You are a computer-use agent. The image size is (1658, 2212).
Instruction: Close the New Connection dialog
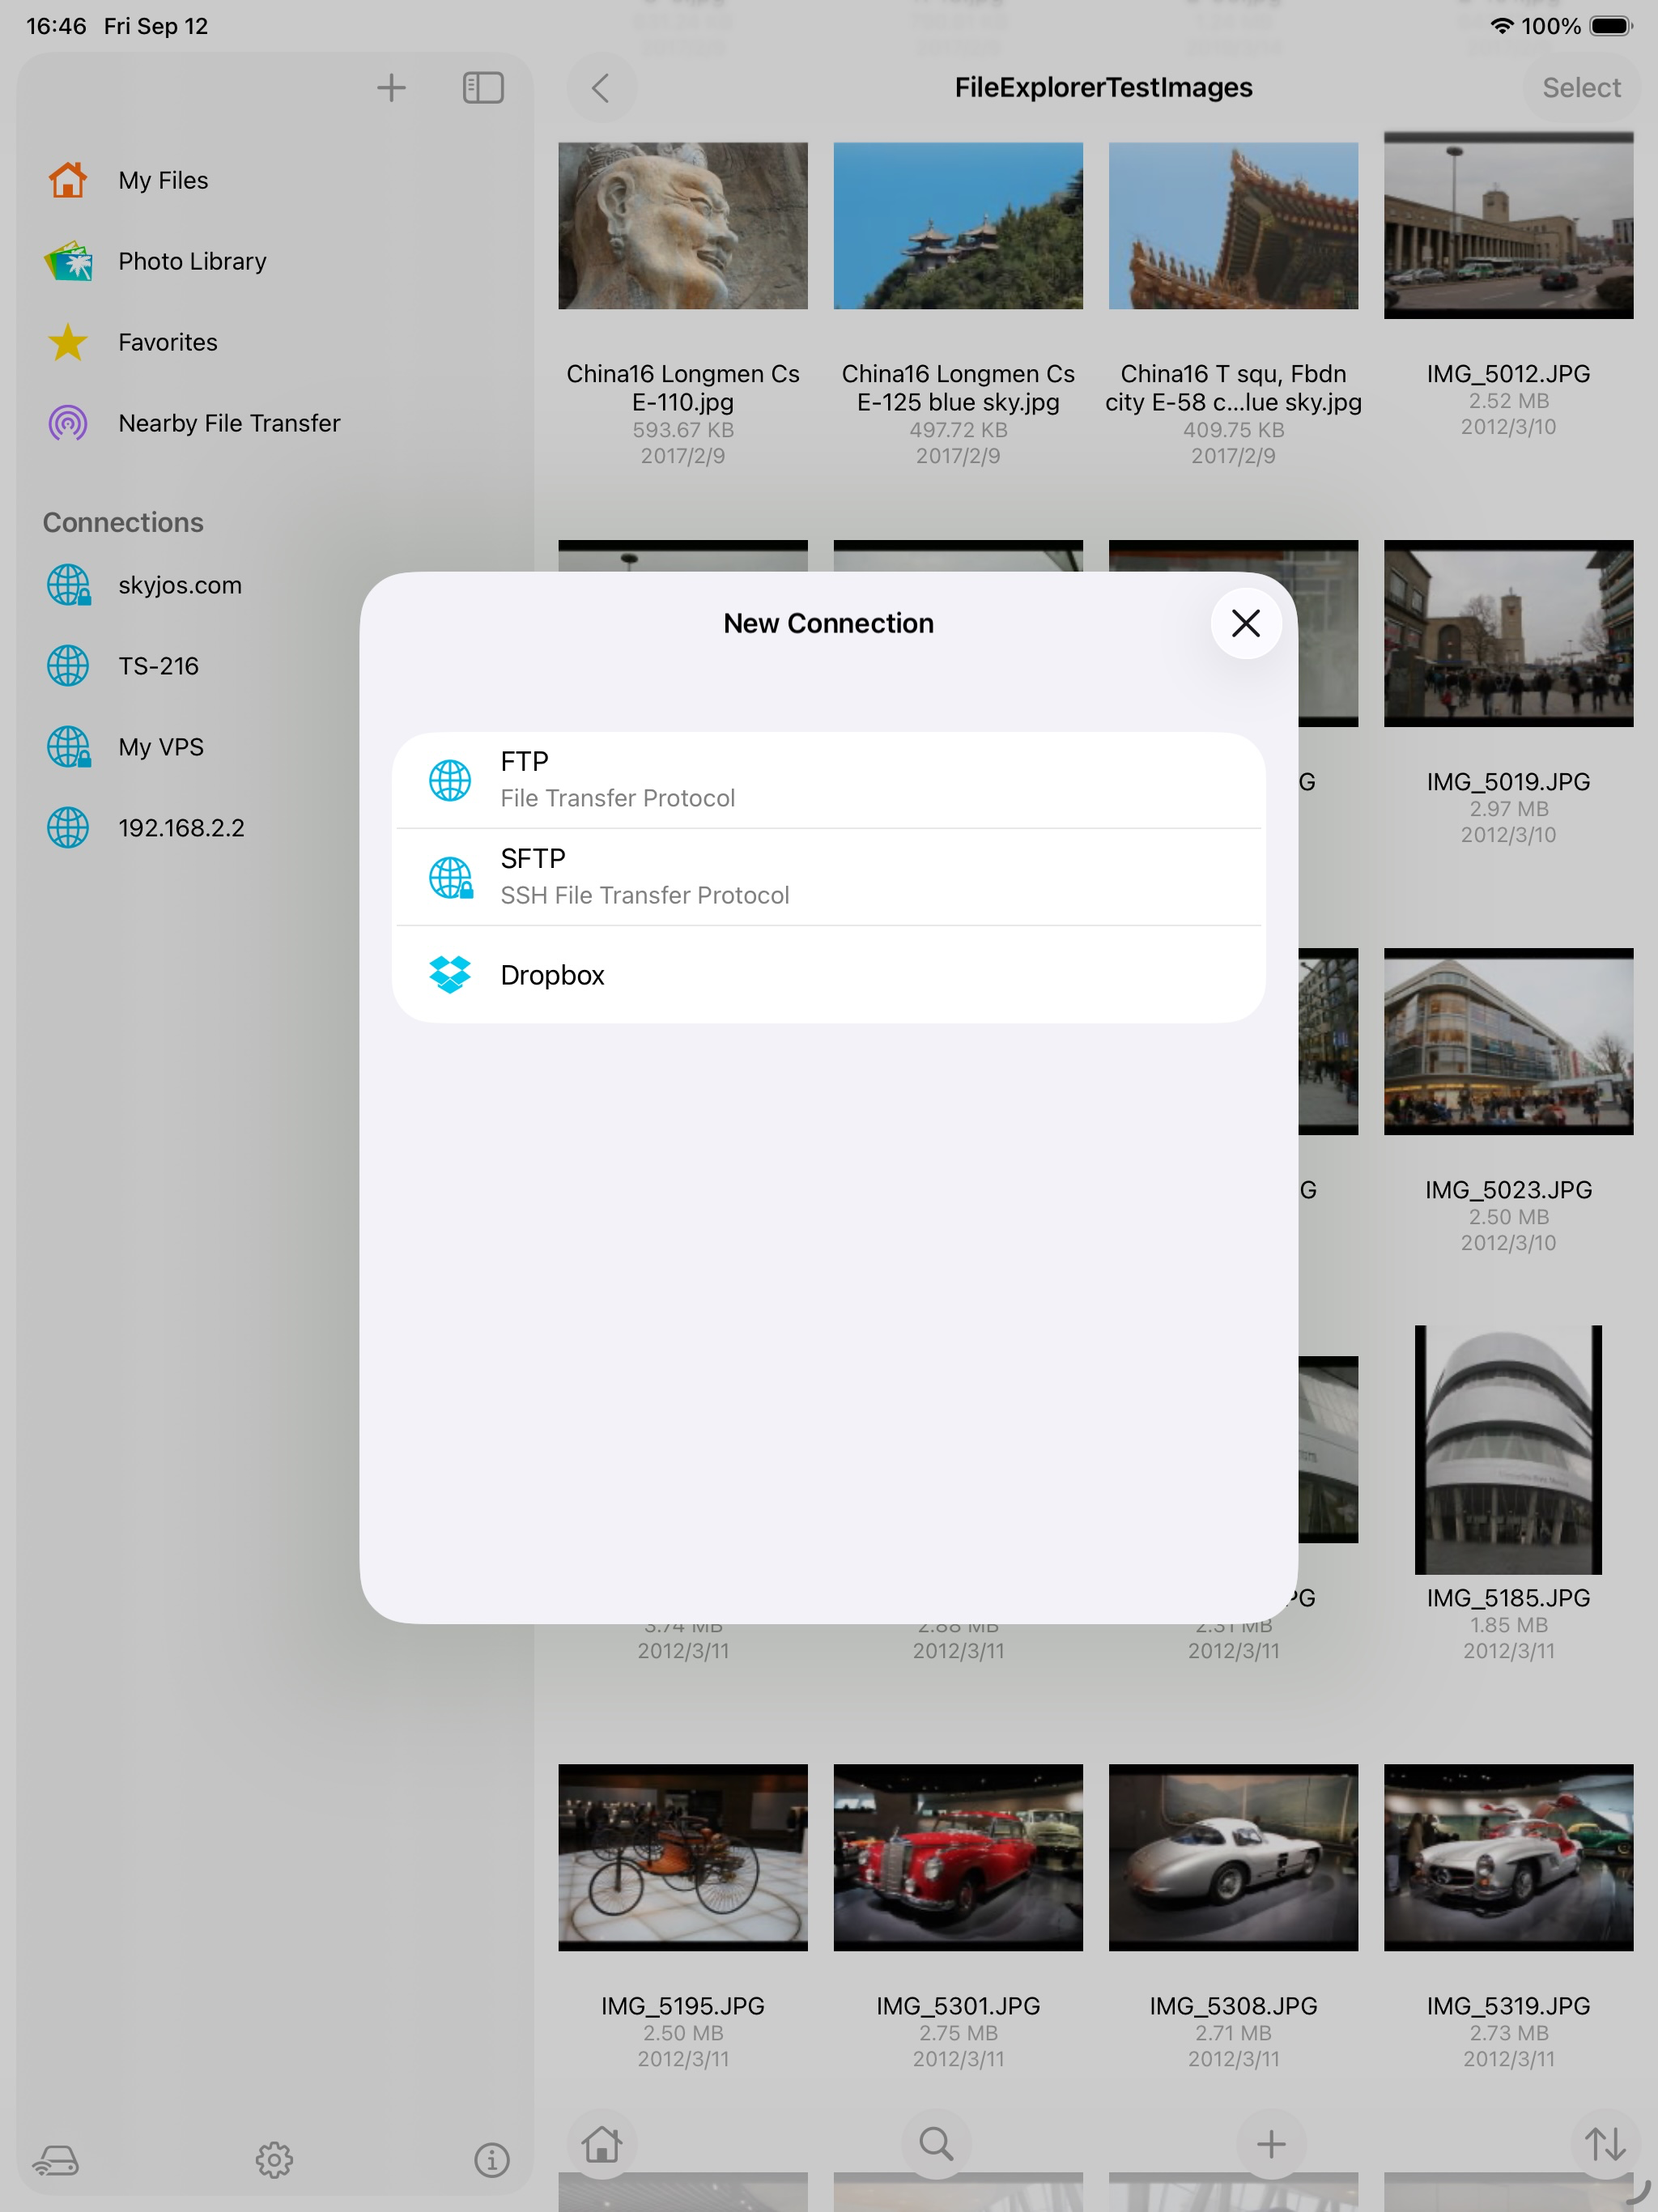point(1245,623)
